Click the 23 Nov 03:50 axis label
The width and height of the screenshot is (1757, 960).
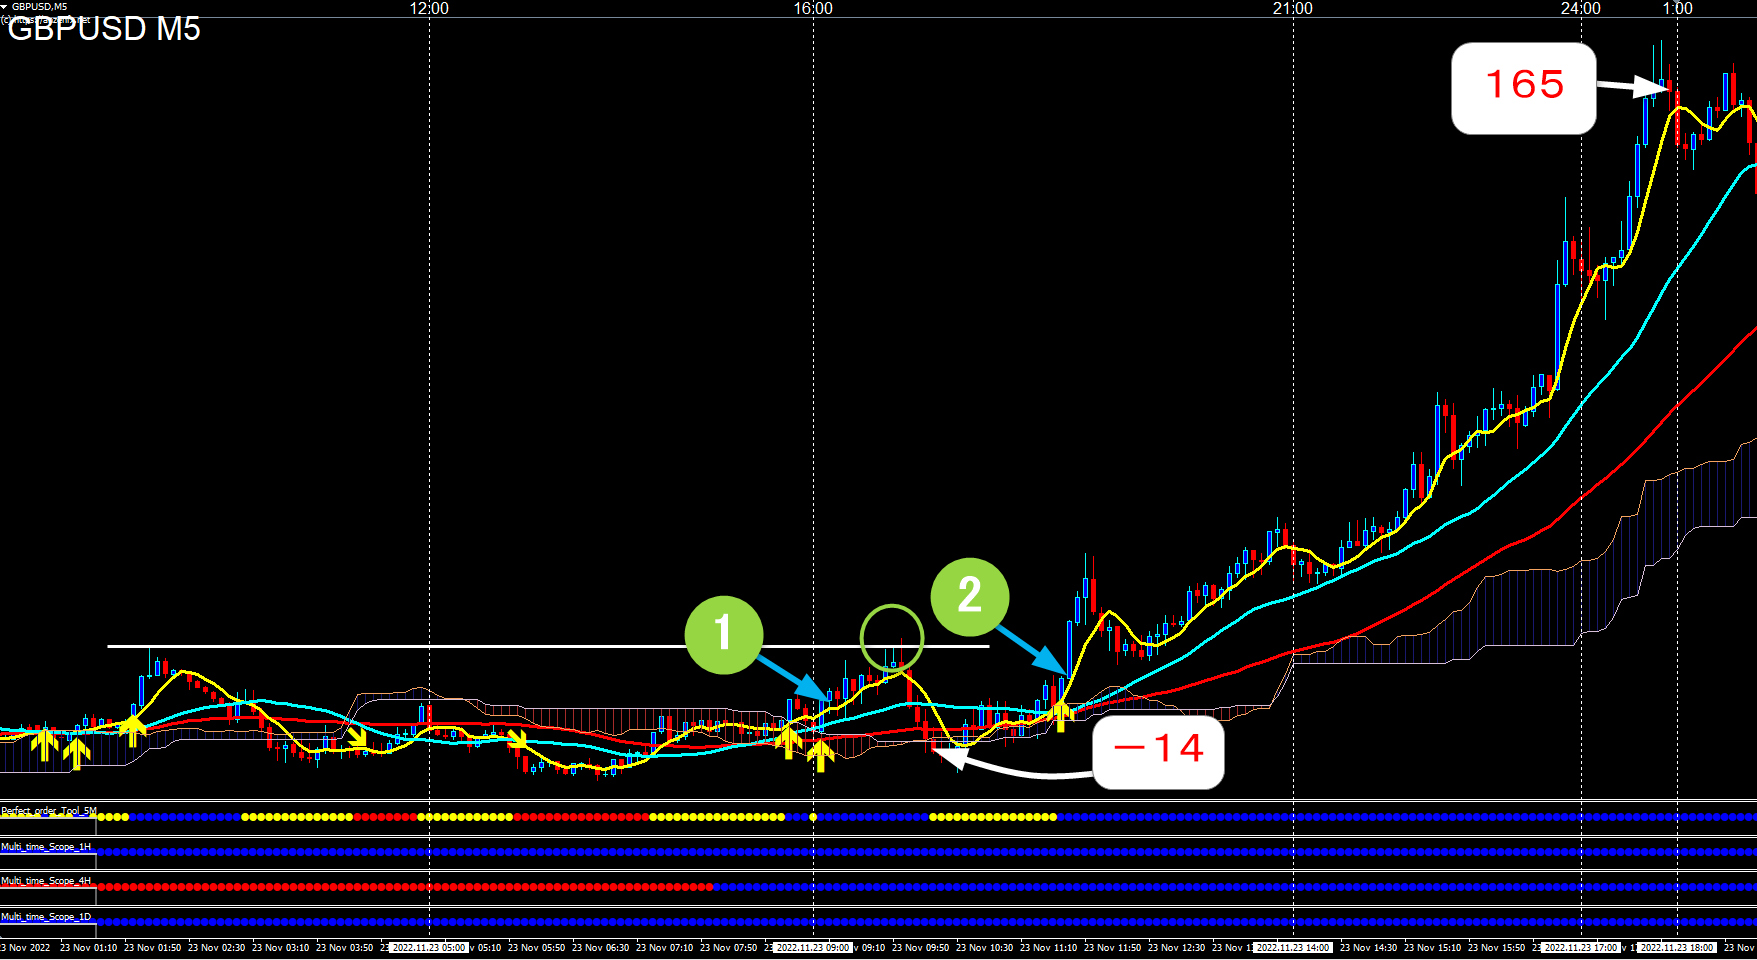click(344, 947)
